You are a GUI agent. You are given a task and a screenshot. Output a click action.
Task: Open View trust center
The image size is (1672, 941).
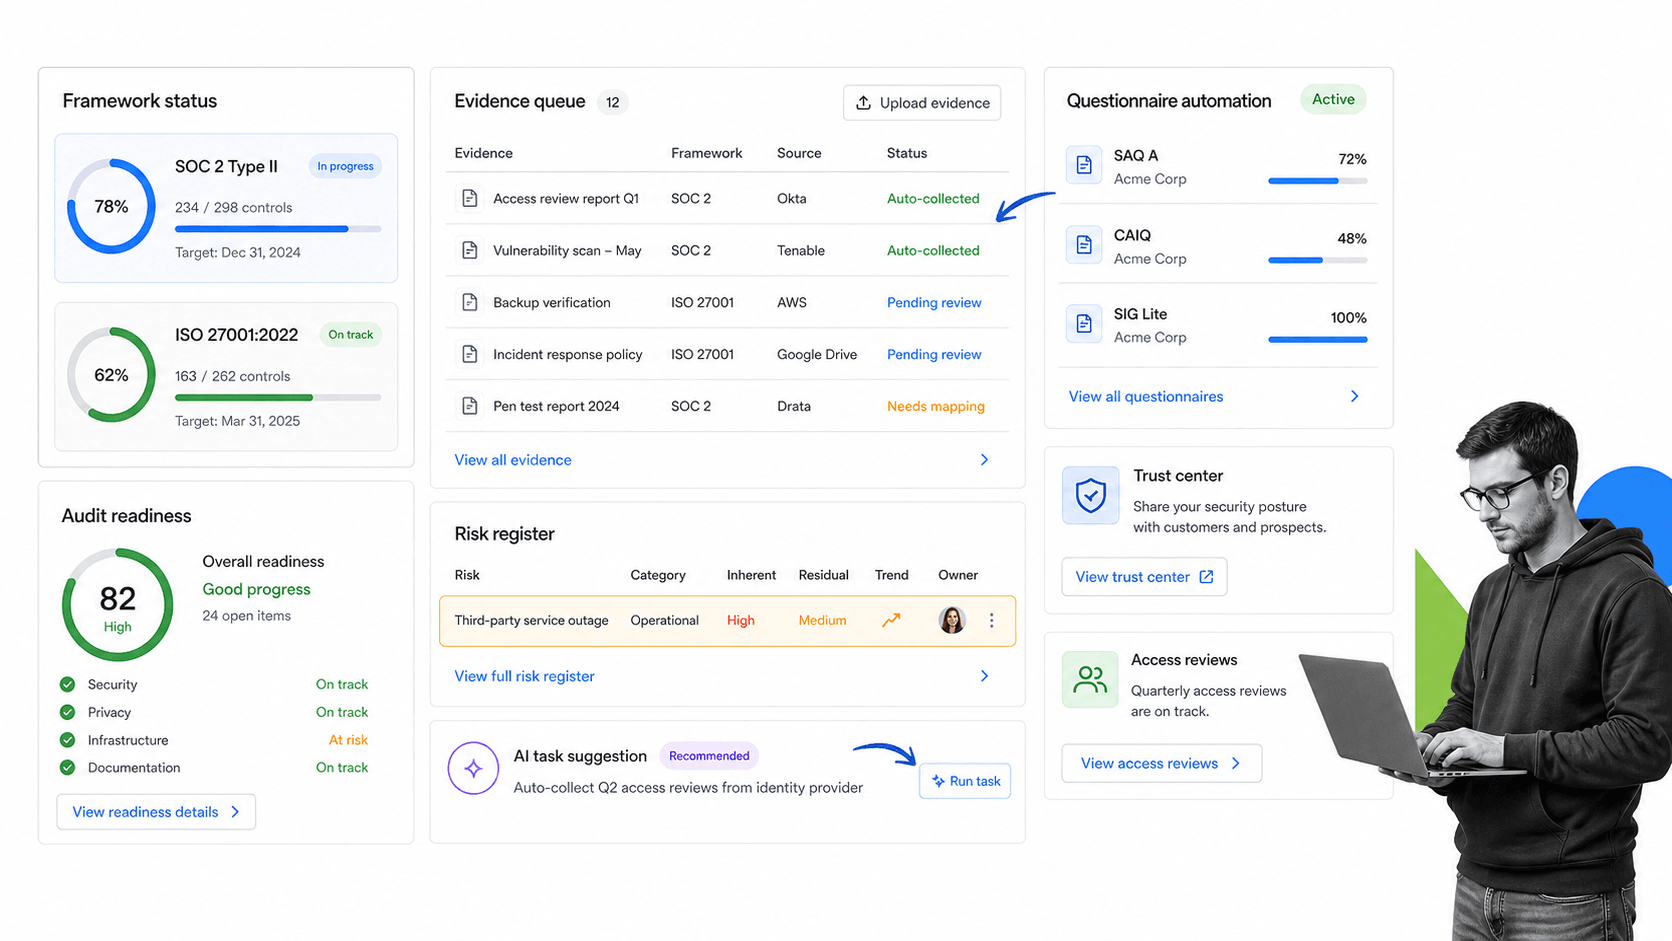click(x=1144, y=577)
